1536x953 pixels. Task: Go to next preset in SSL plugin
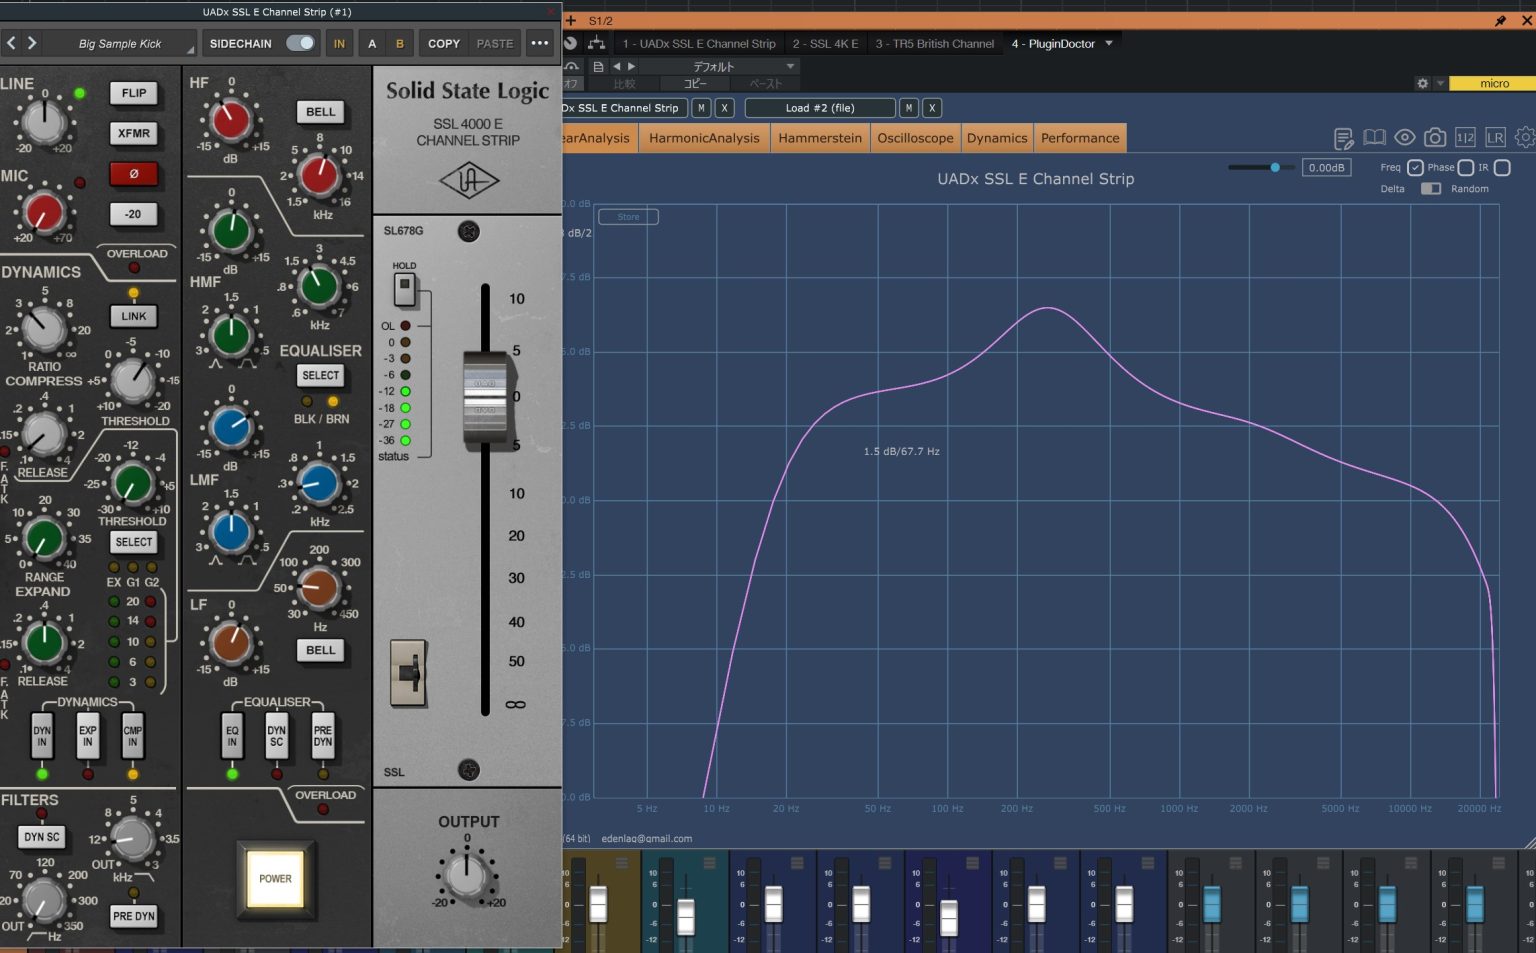pos(32,43)
